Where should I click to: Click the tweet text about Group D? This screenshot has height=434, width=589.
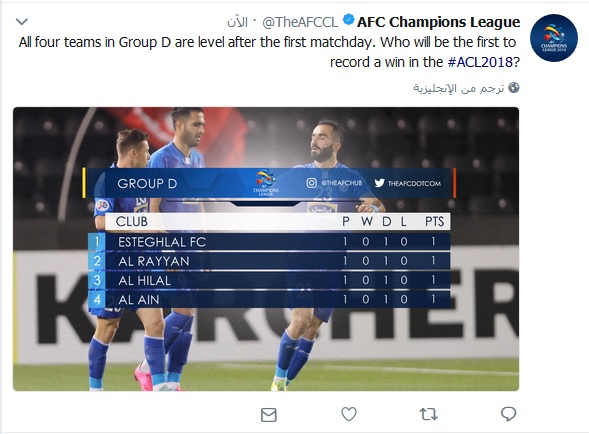269,52
